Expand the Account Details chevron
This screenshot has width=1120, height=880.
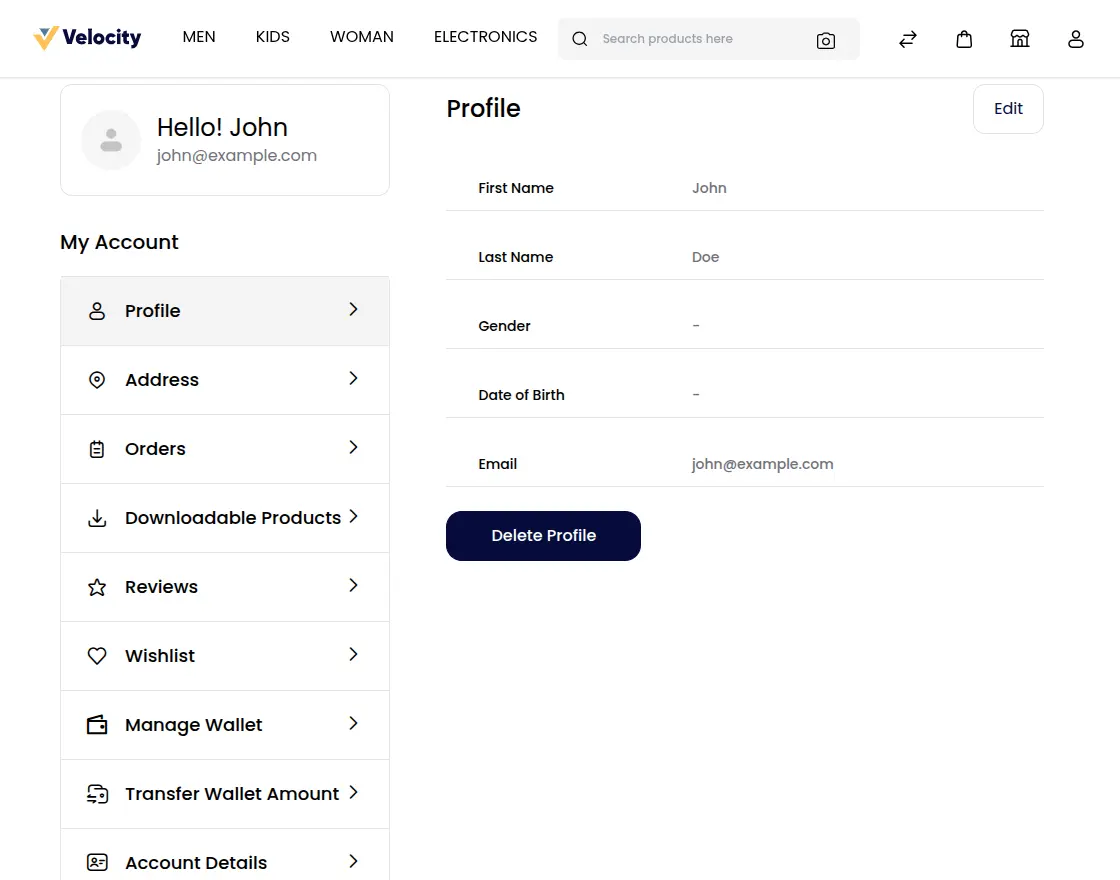(352, 861)
